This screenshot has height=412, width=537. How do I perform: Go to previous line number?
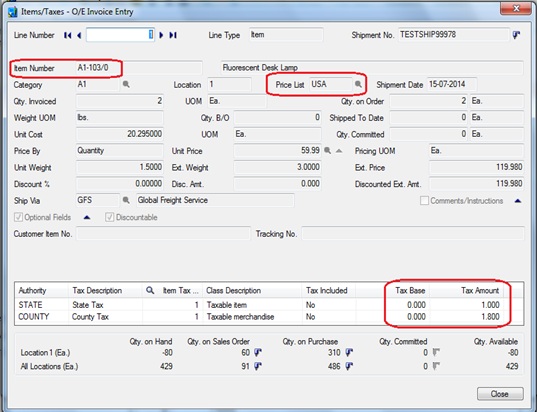79,35
